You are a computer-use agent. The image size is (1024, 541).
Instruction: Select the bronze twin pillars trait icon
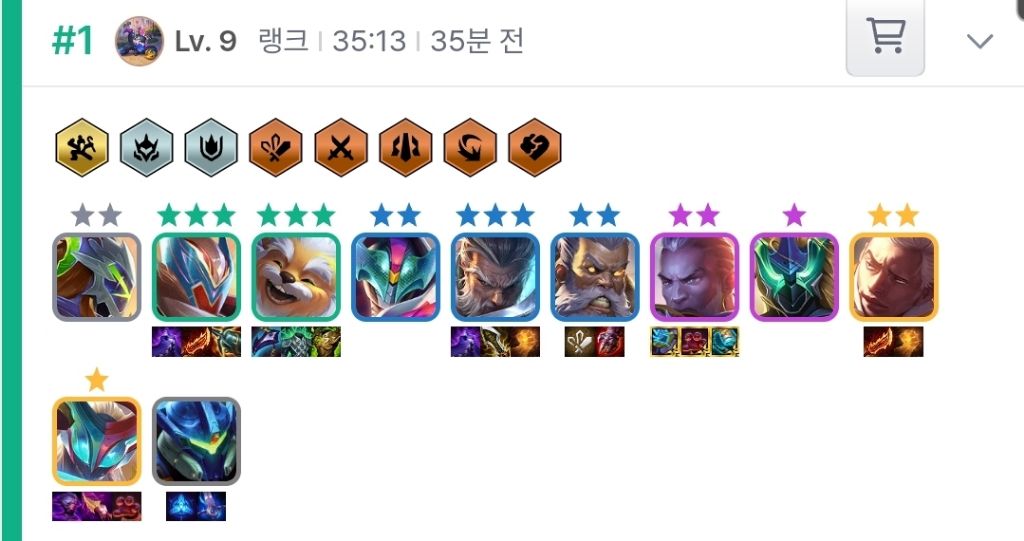pos(405,147)
